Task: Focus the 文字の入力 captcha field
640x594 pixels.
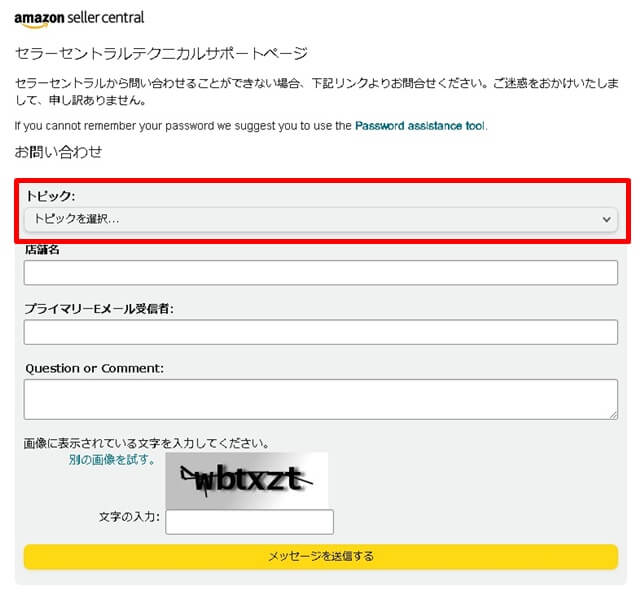Action: pyautogui.click(x=249, y=522)
